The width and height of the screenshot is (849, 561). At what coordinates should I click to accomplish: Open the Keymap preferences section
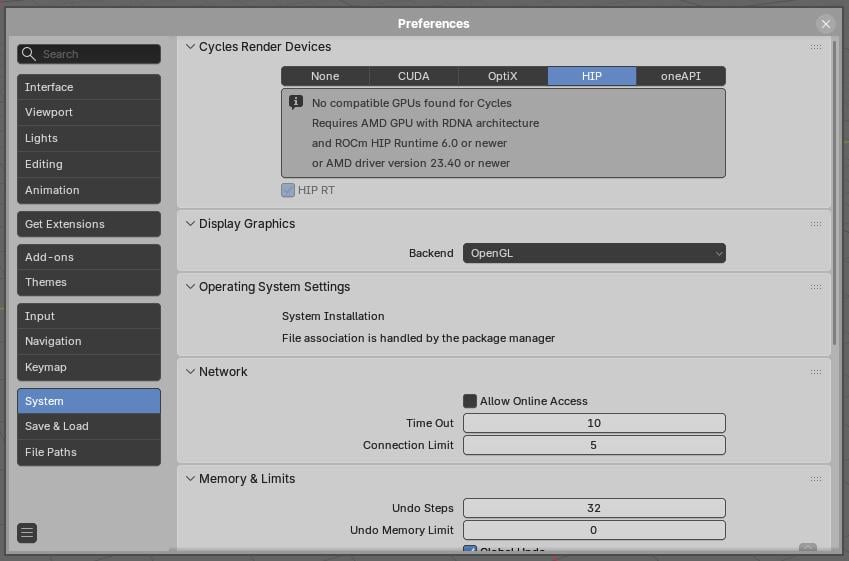click(x=89, y=367)
